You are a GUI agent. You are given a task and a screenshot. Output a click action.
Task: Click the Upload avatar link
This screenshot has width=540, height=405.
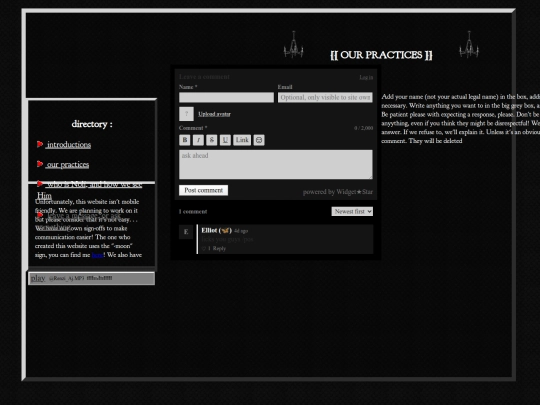pos(214,114)
